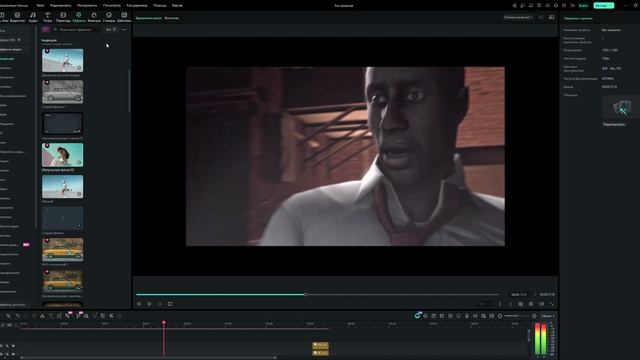
Task: Select the dark blank-frame effect thumbnail
Action: [62, 123]
